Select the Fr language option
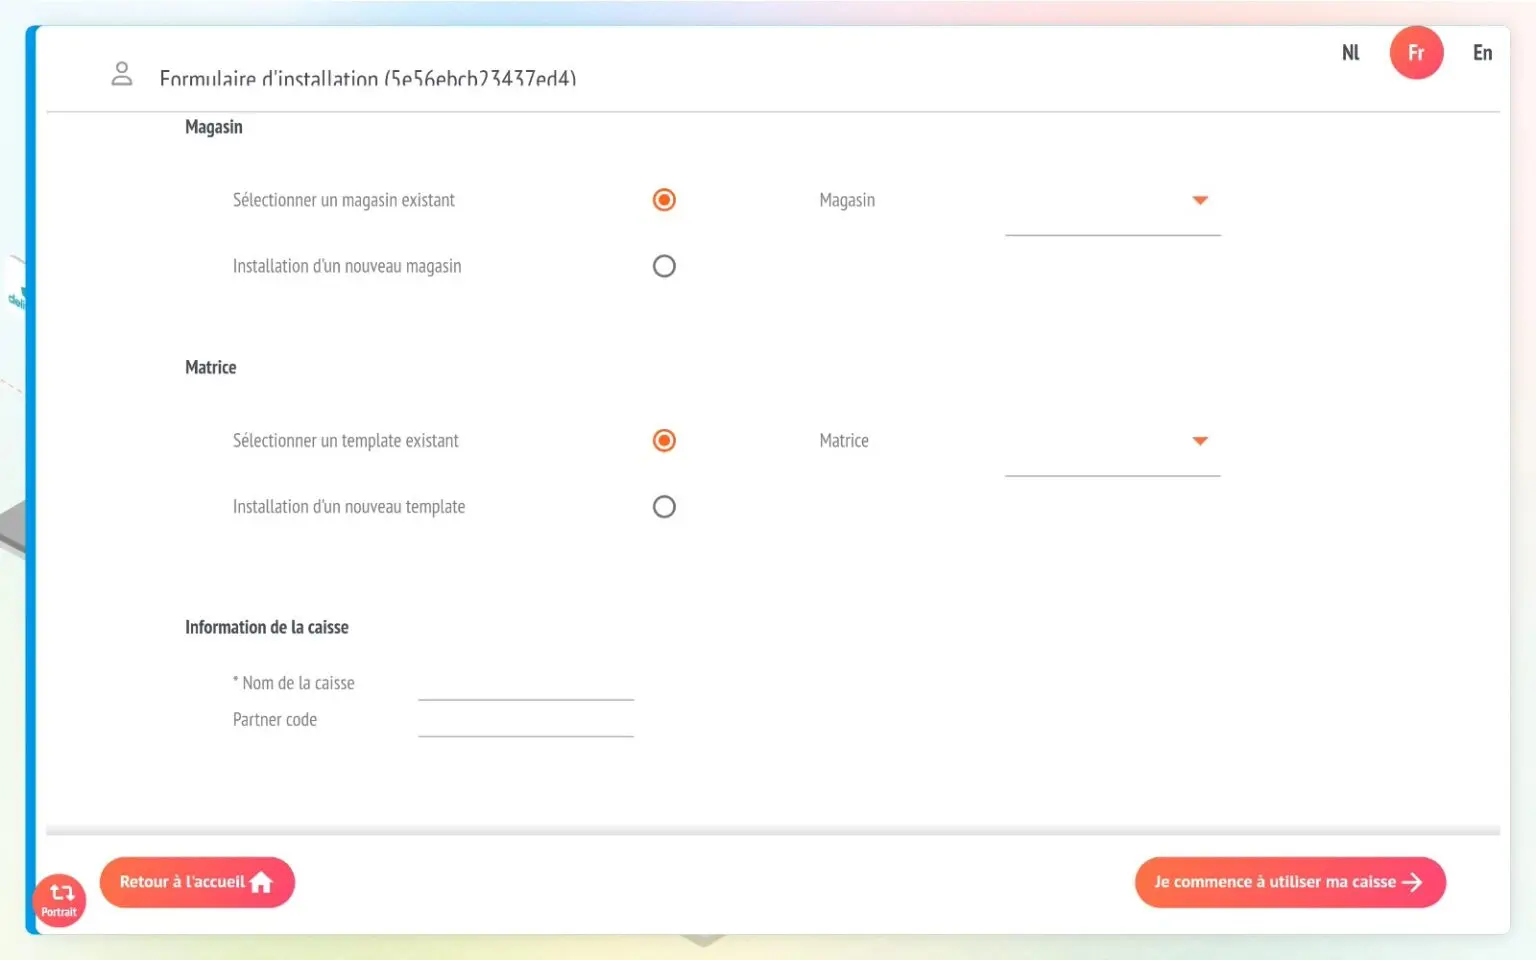The height and width of the screenshot is (960, 1536). [1416, 53]
